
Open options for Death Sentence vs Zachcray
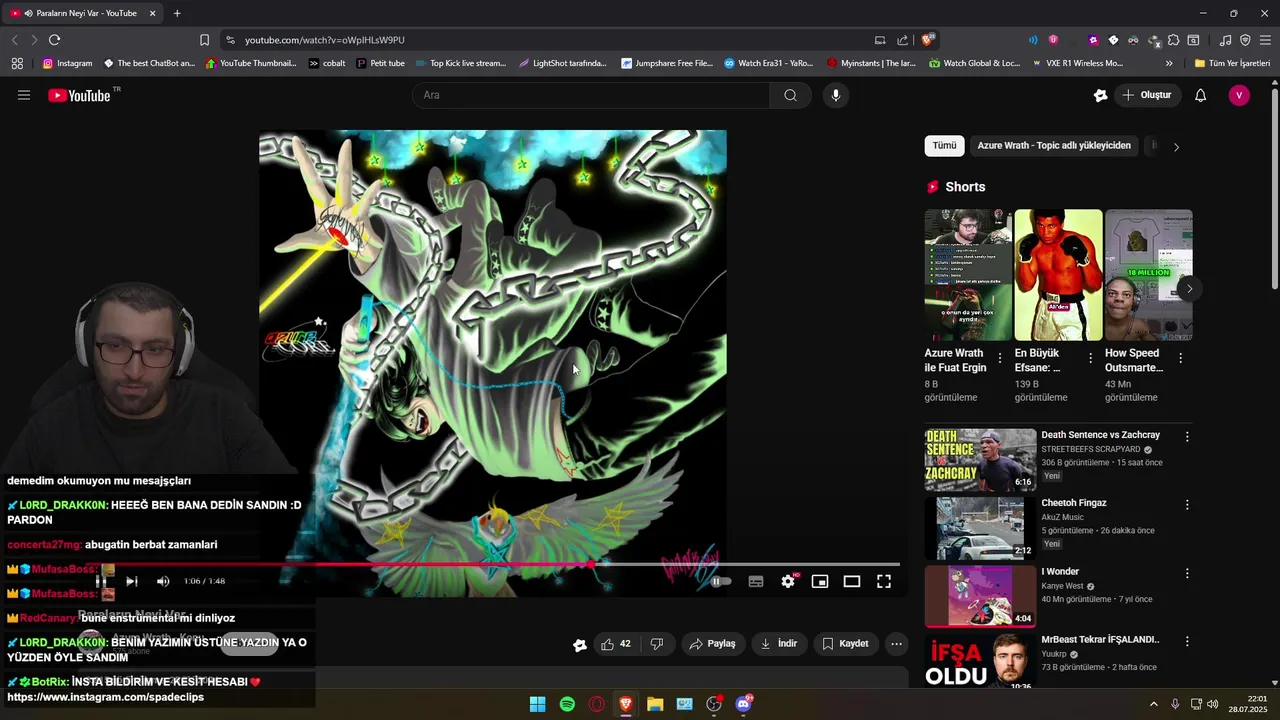click(x=1187, y=437)
